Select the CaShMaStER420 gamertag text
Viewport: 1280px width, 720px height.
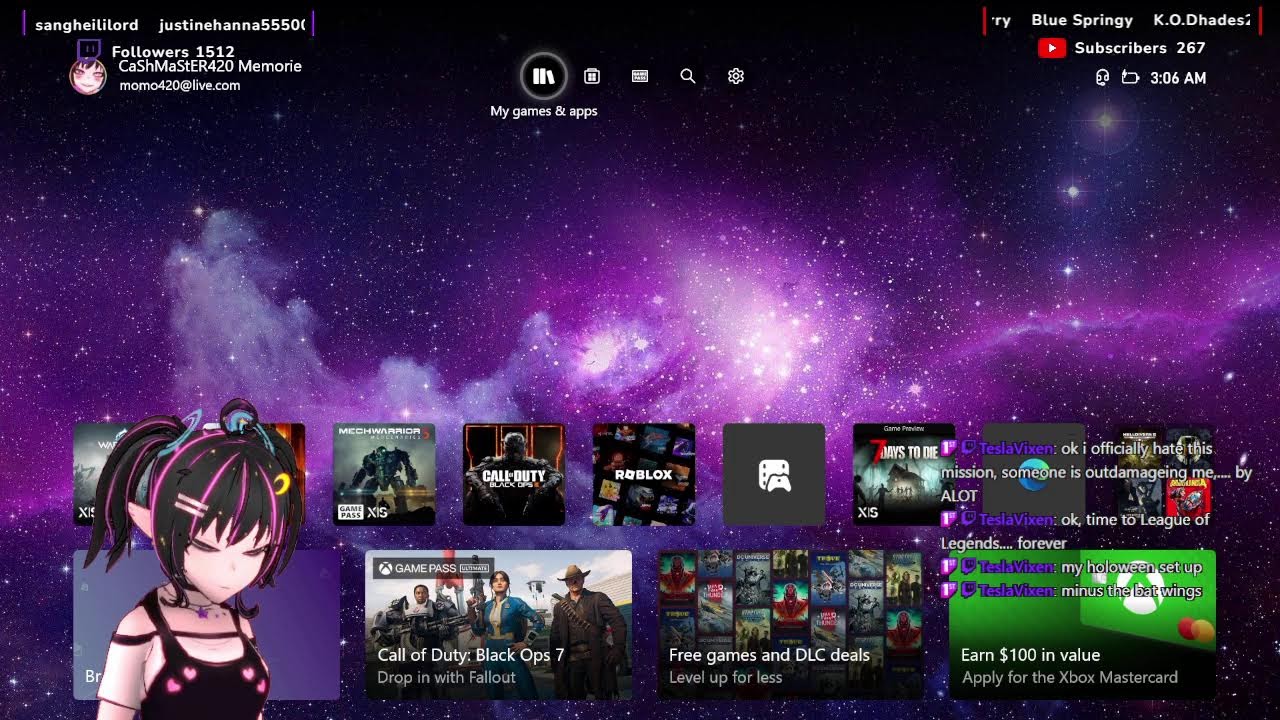[x=210, y=66]
